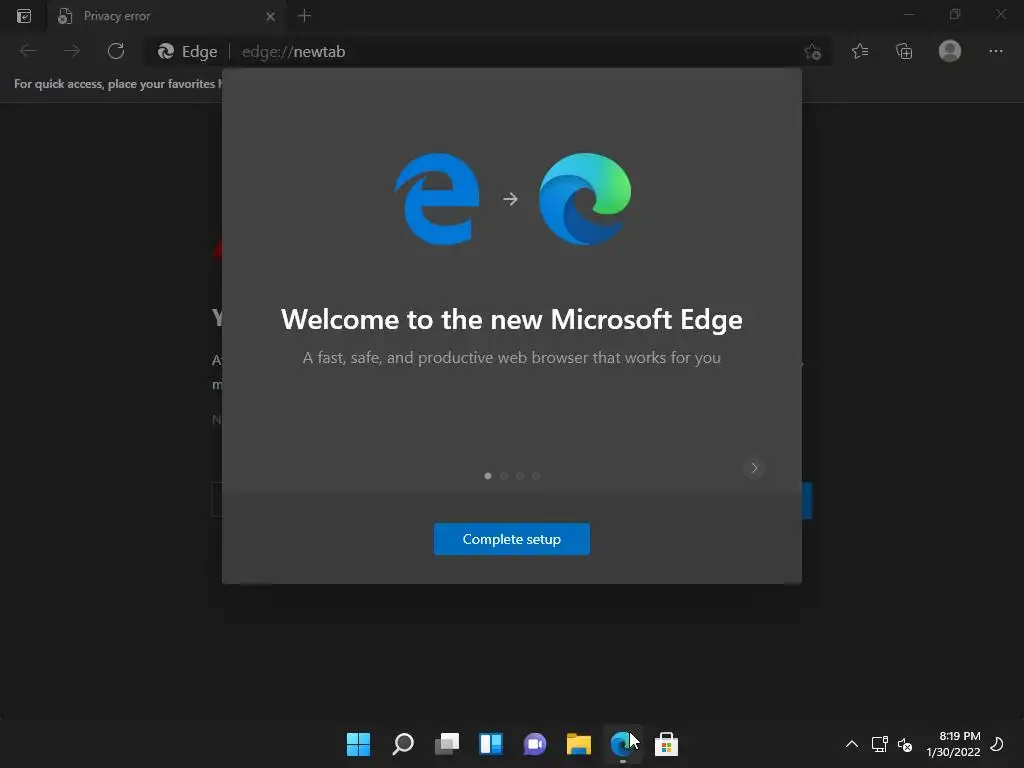Open a new tab with plus button
This screenshot has height=768, width=1024.
(304, 16)
